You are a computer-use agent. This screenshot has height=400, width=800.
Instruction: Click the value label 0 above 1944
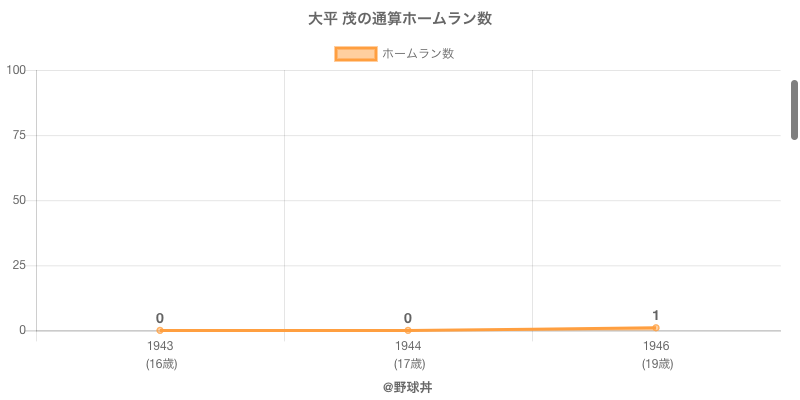[408, 318]
